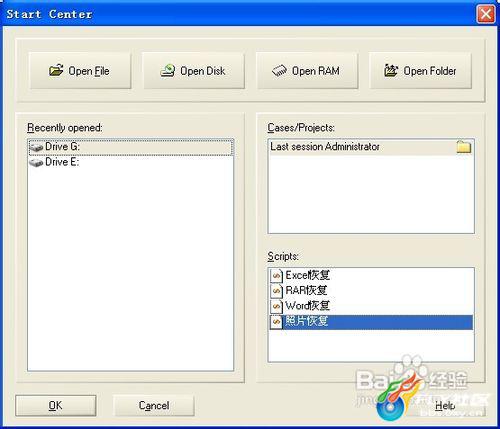
Task: Click the Cancel button
Action: 154,405
